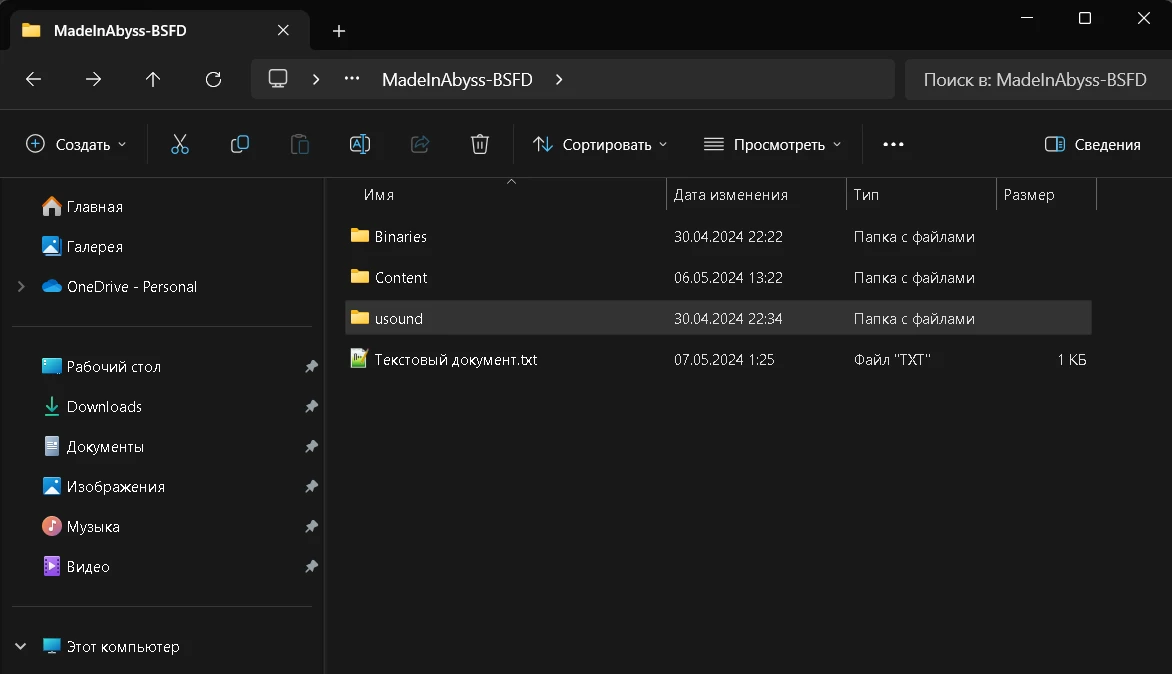The width and height of the screenshot is (1172, 674).
Task: Open a new tab with plus icon
Action: [x=339, y=31]
